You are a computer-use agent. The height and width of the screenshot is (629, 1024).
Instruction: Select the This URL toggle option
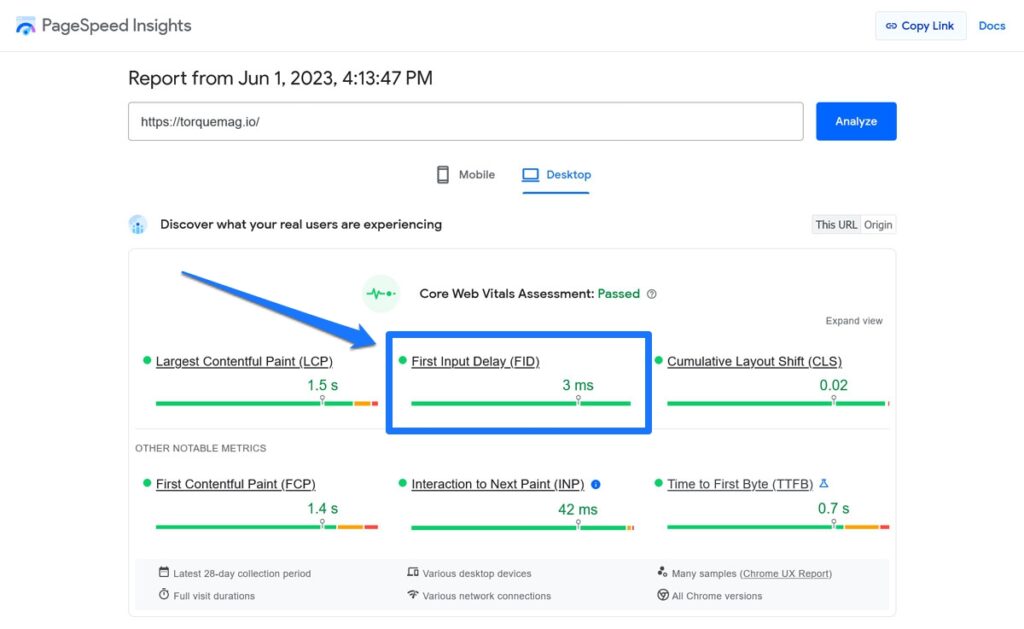836,224
